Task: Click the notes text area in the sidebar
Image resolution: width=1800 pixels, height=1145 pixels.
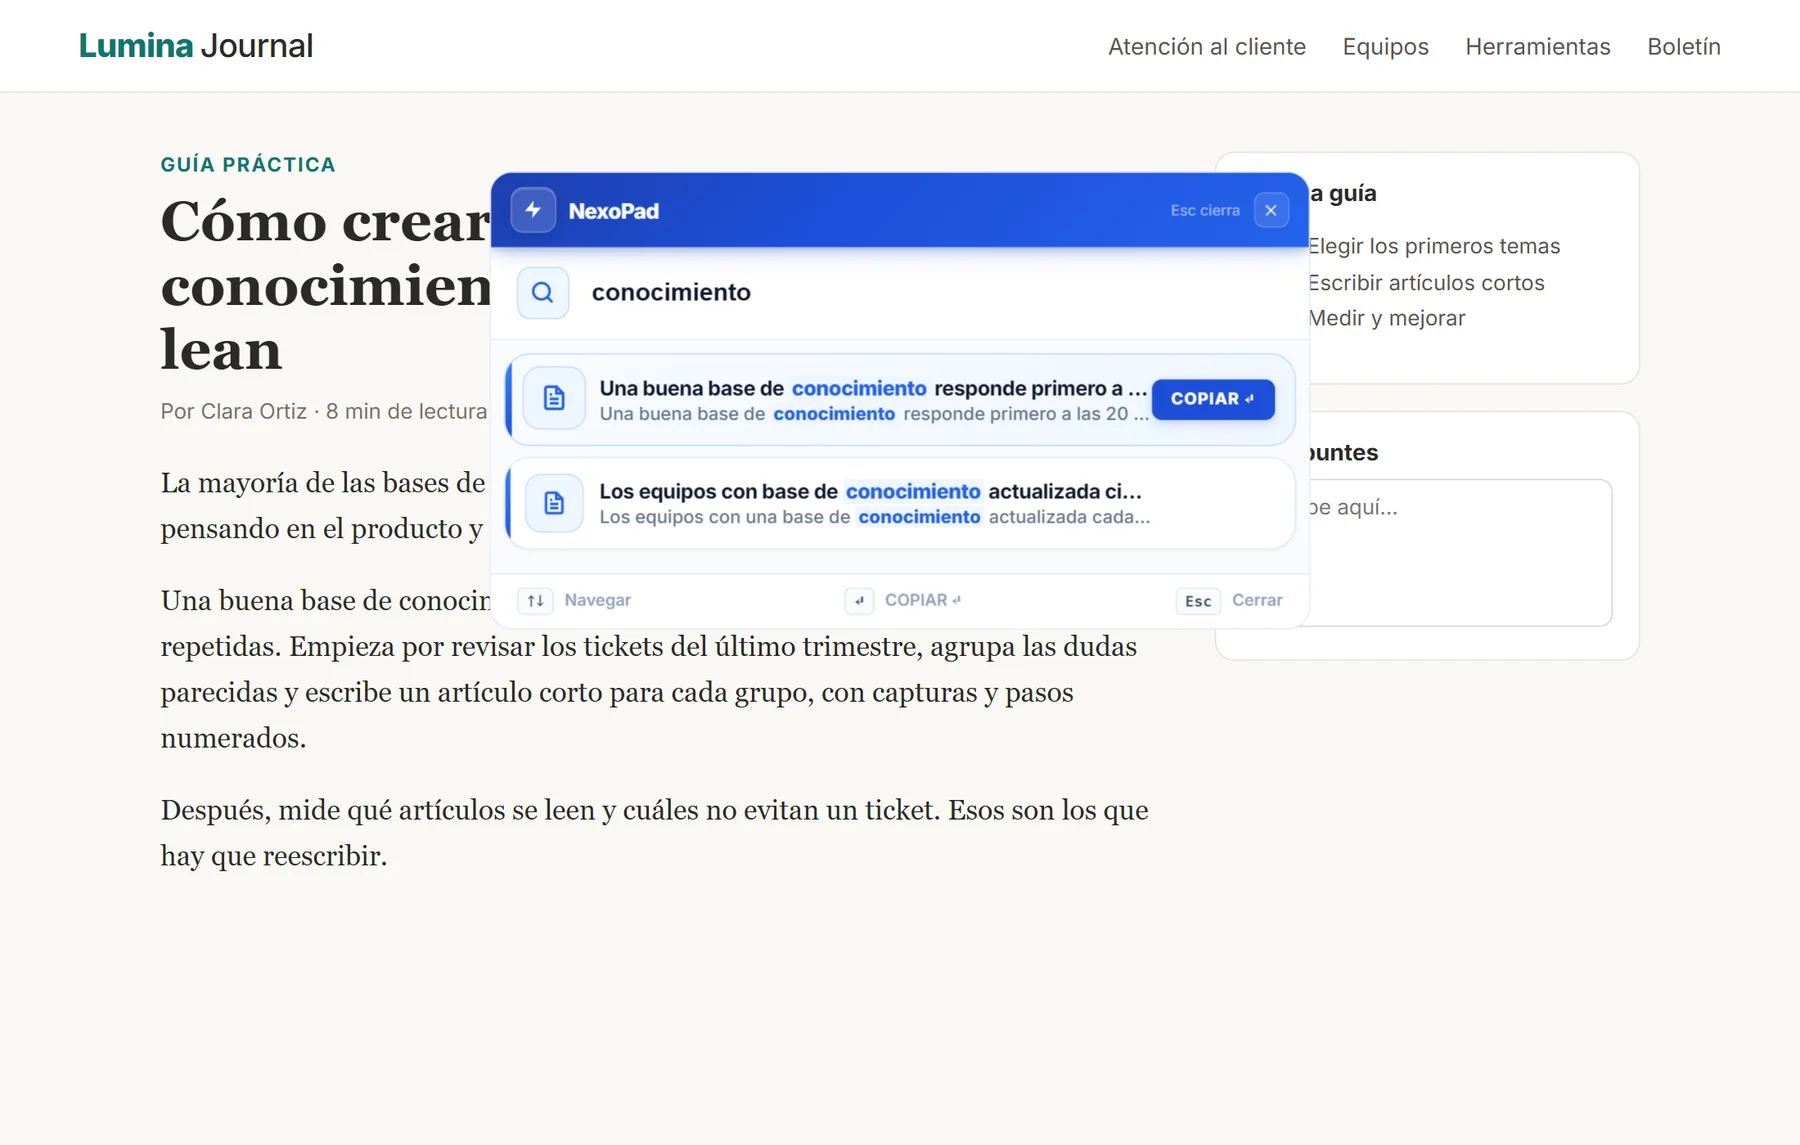Action: 1460,553
